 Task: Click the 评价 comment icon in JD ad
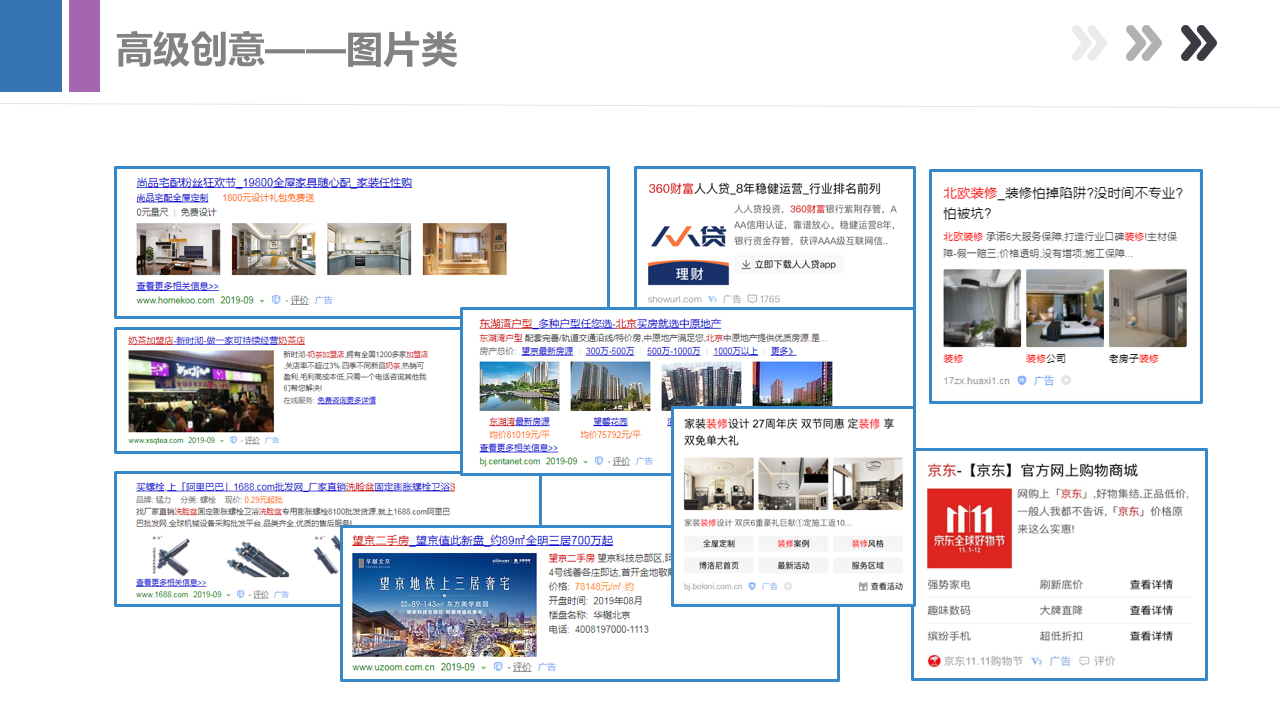[x=1084, y=661]
